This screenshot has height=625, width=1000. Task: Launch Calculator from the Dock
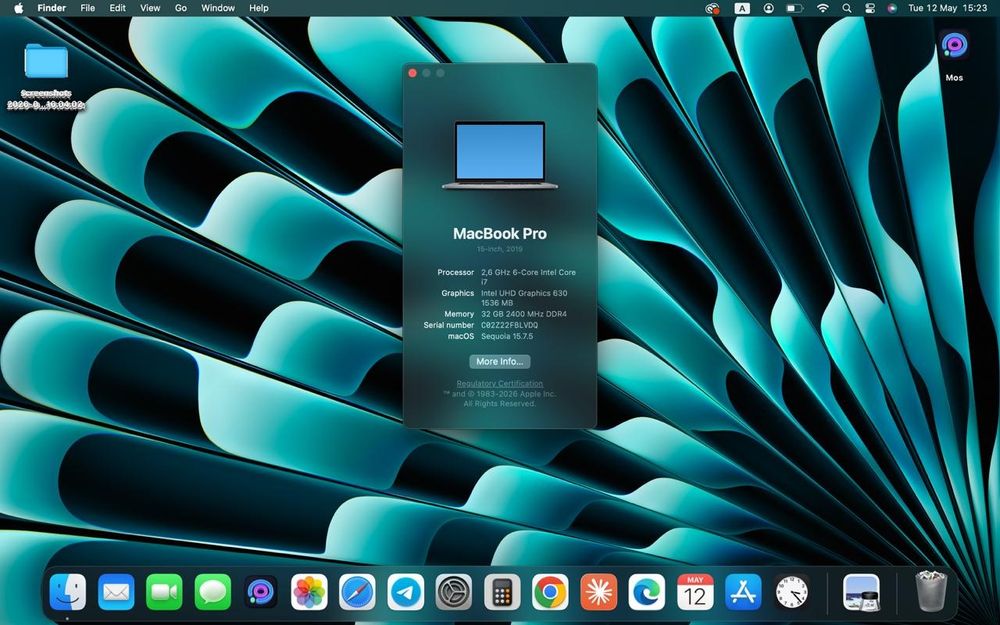pos(502,592)
